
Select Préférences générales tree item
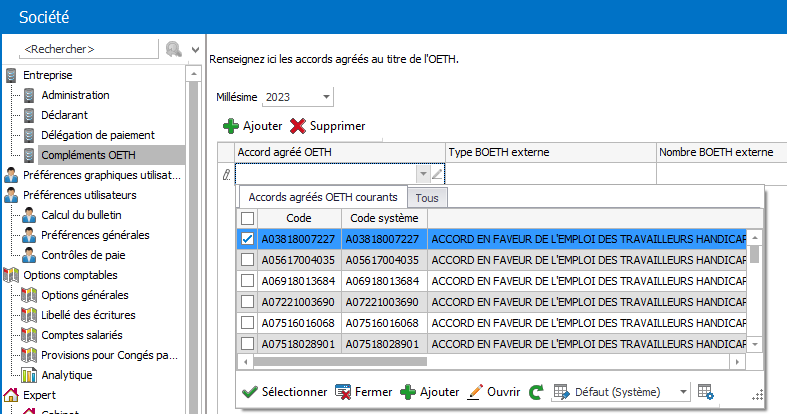[x=95, y=235]
